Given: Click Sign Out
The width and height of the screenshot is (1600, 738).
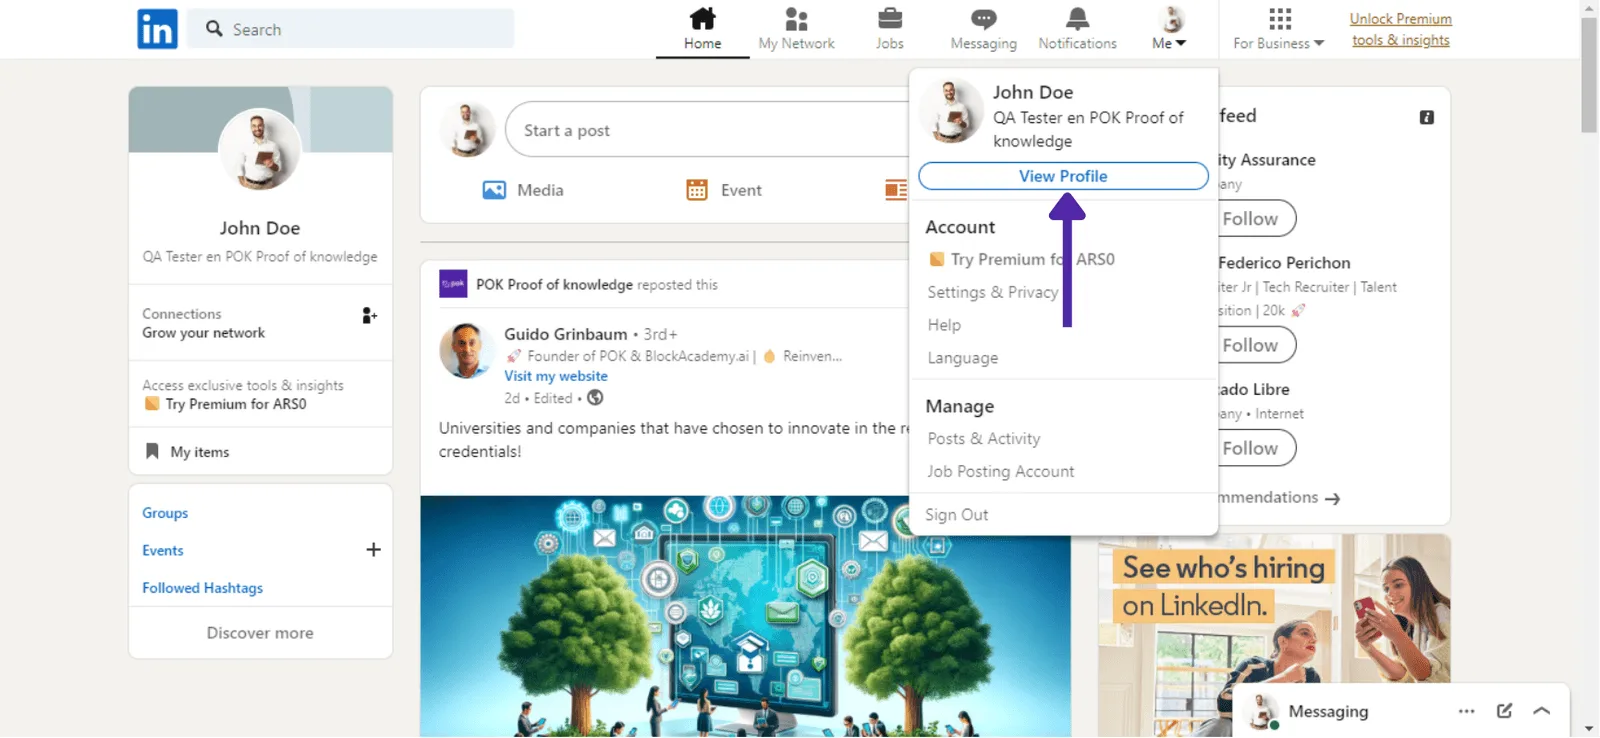Looking at the screenshot, I should [x=956, y=515].
